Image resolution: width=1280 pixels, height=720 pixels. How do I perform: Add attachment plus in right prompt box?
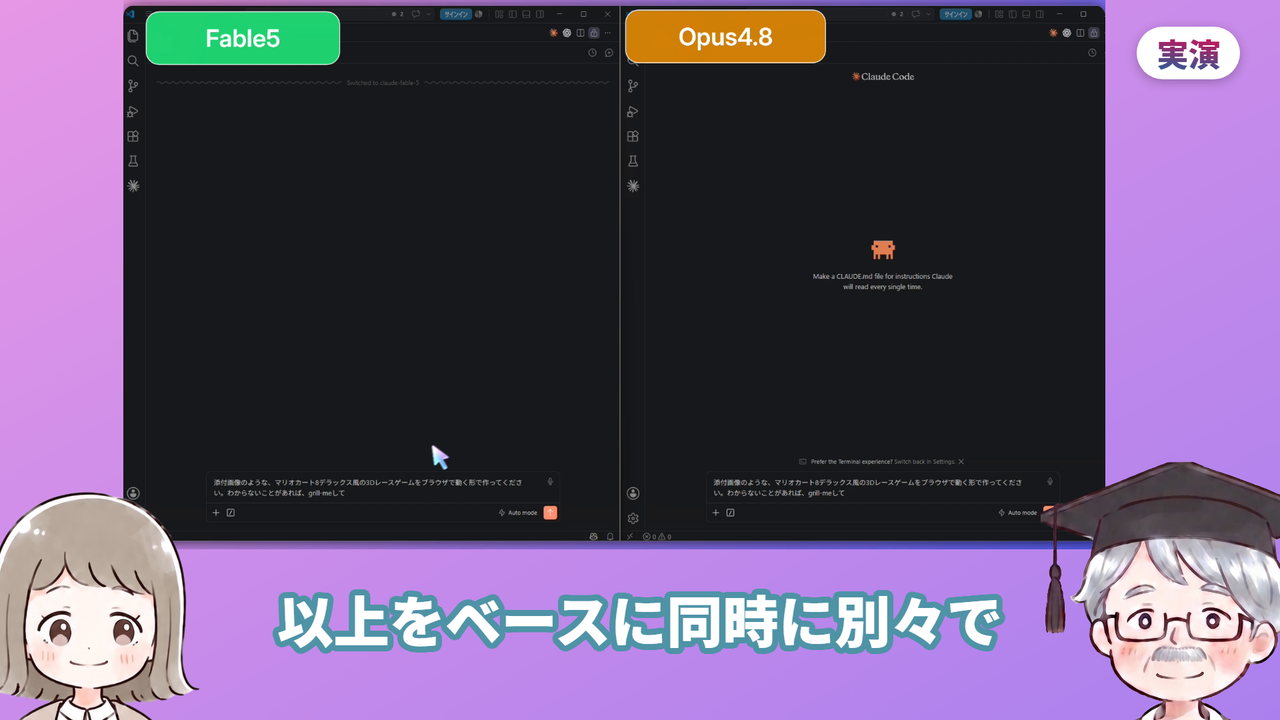pos(715,513)
